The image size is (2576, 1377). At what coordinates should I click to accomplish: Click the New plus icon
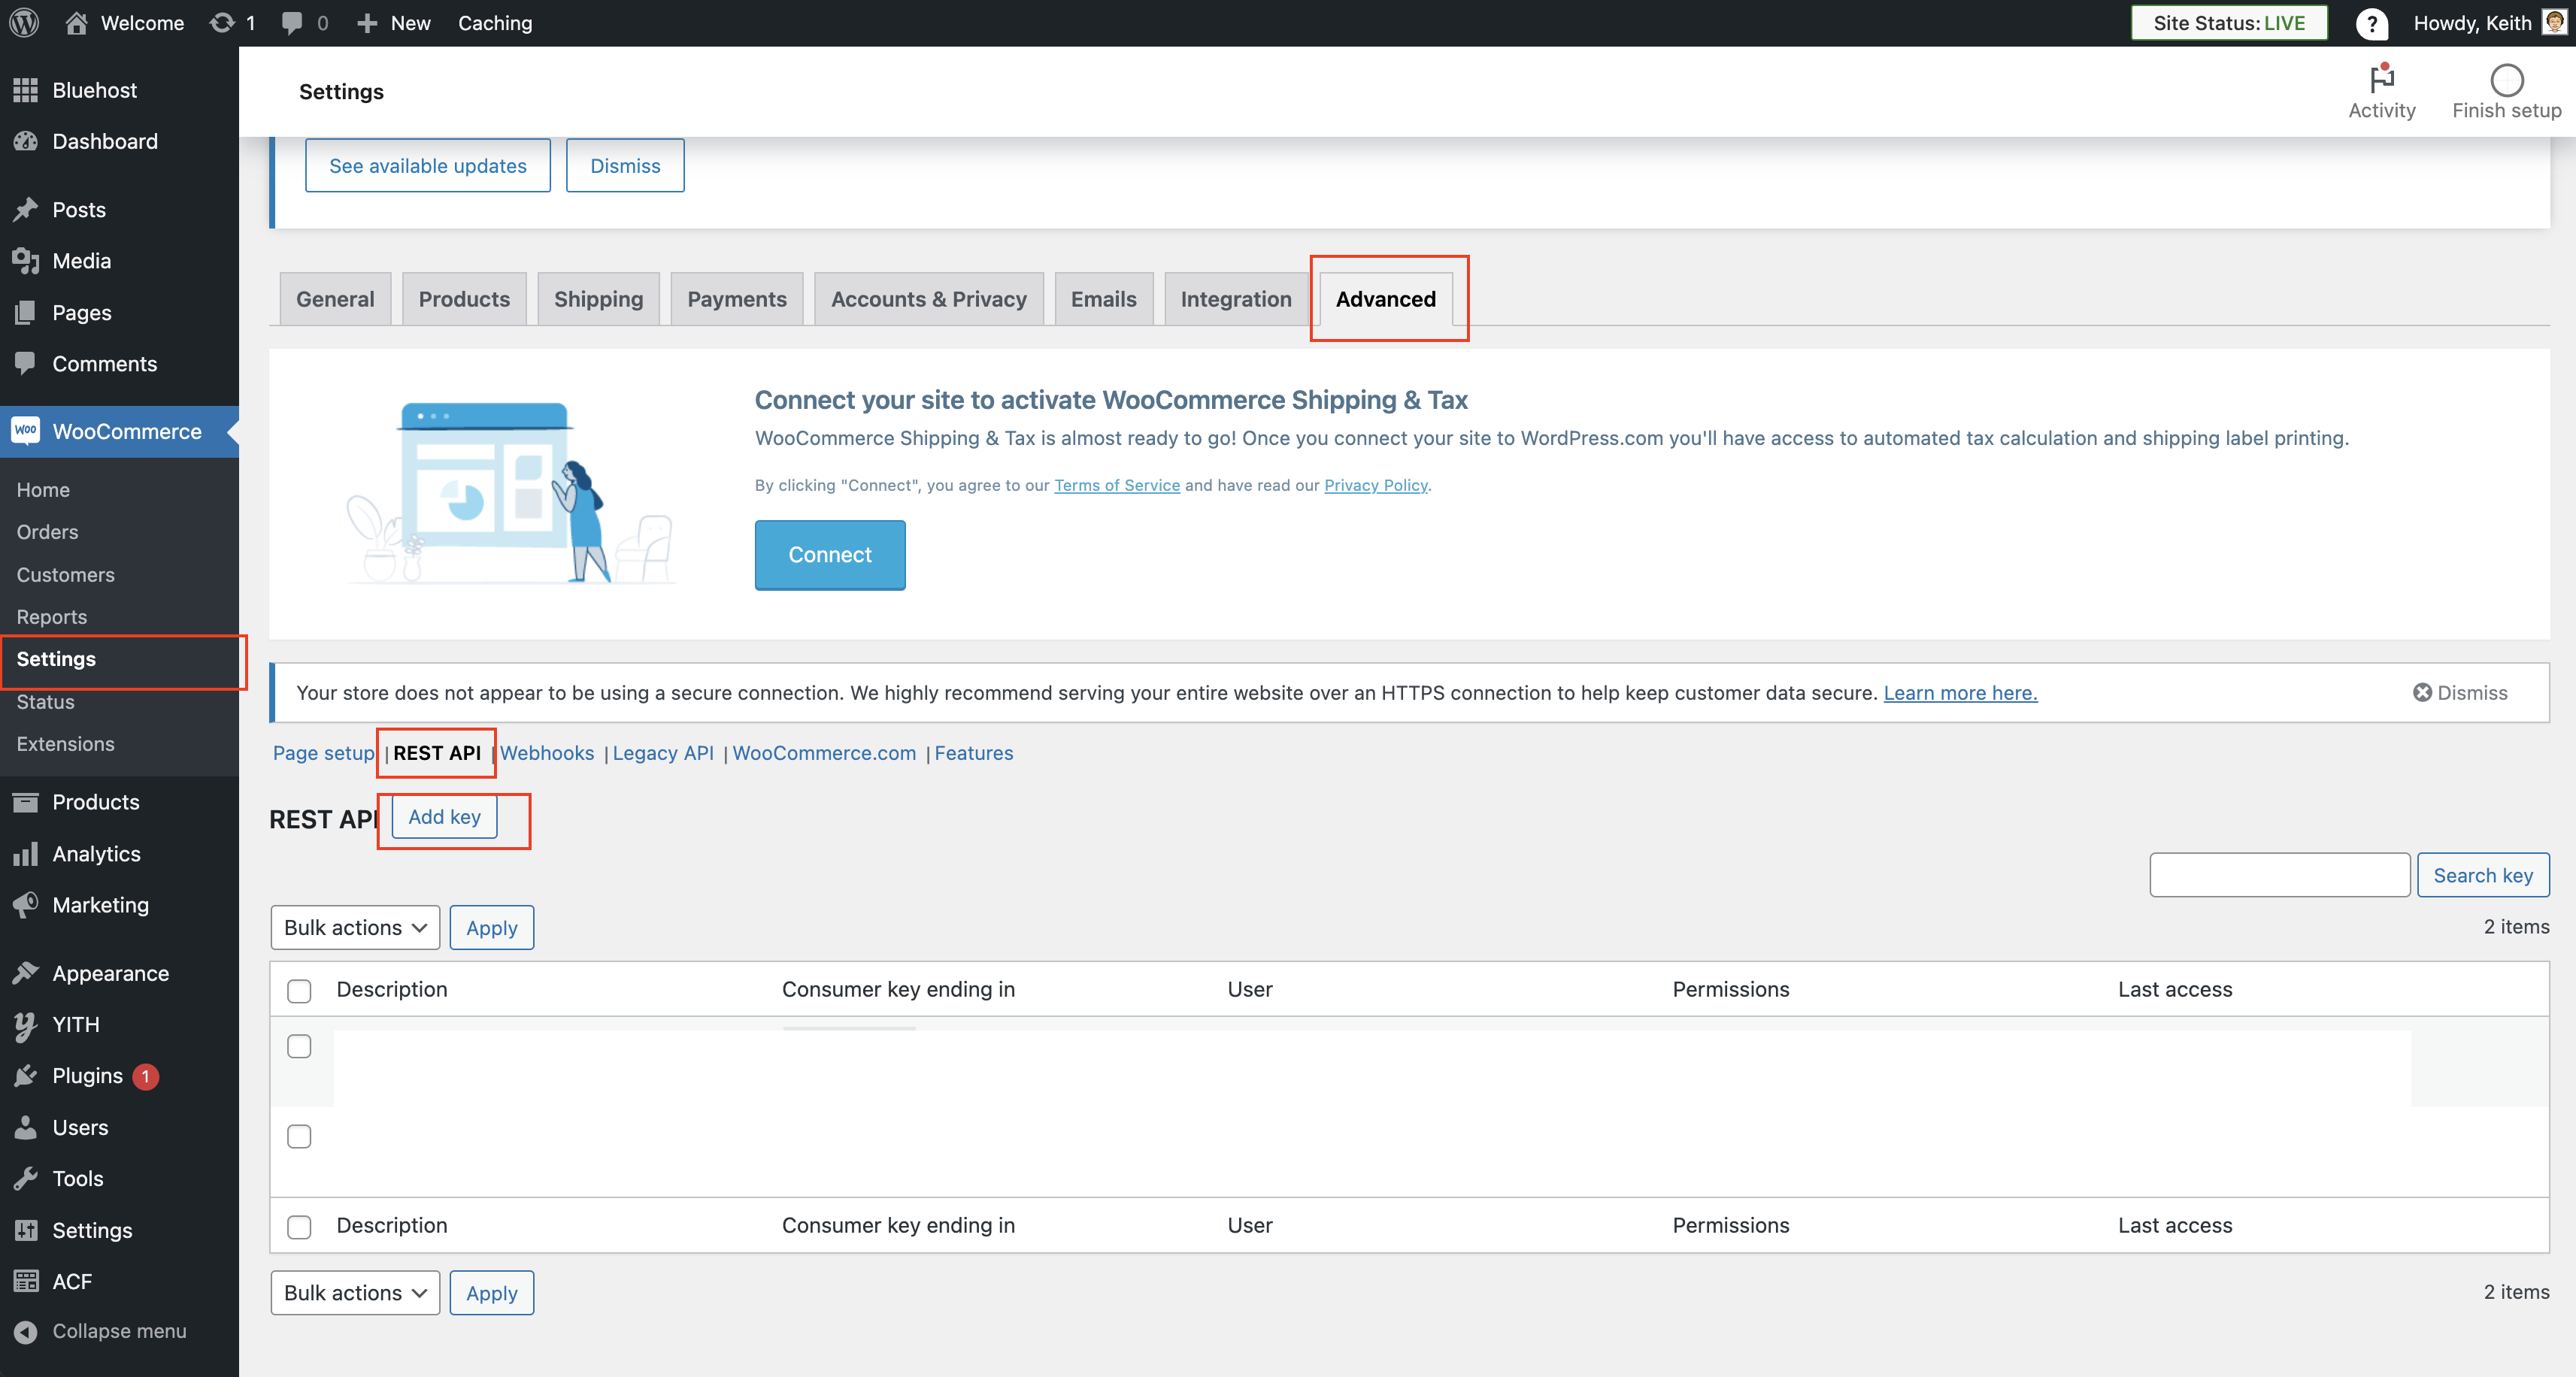pyautogui.click(x=367, y=23)
